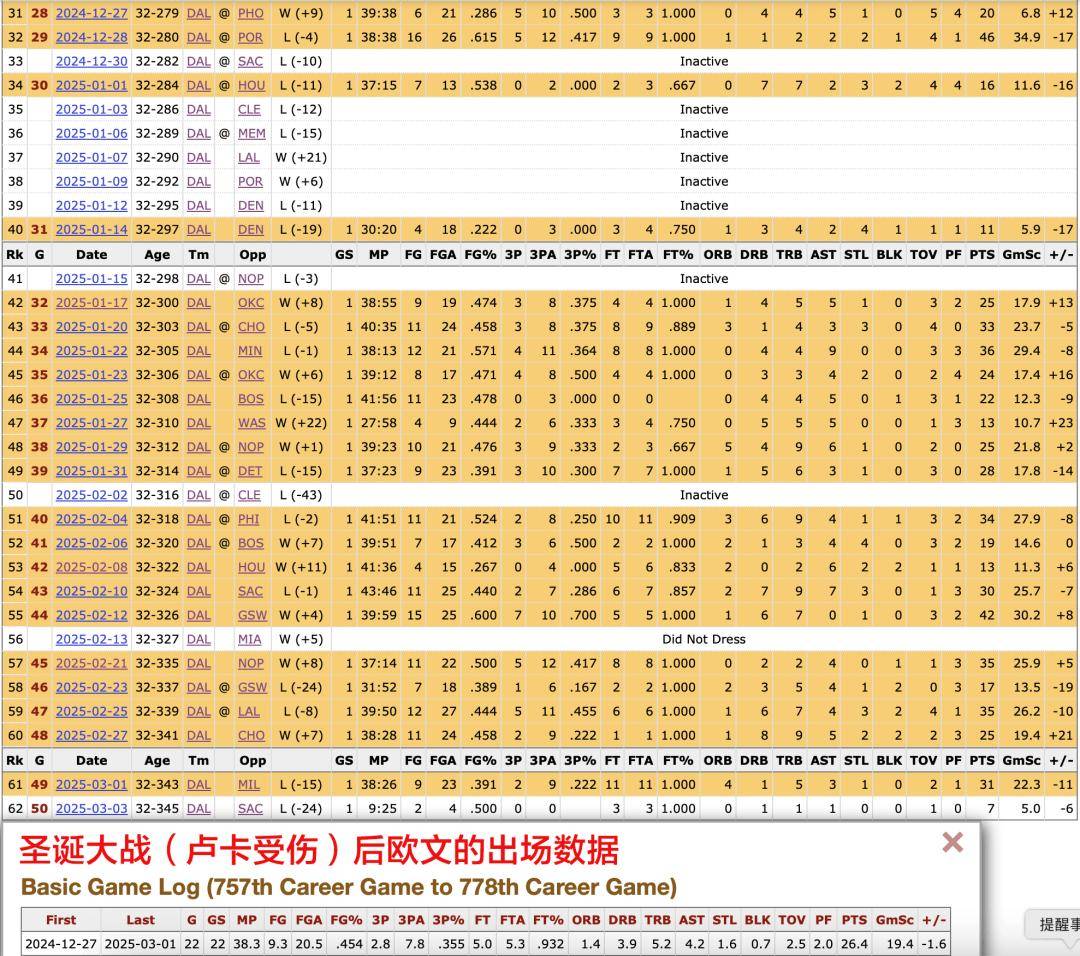Open the DAL team link on row 42

198,302
